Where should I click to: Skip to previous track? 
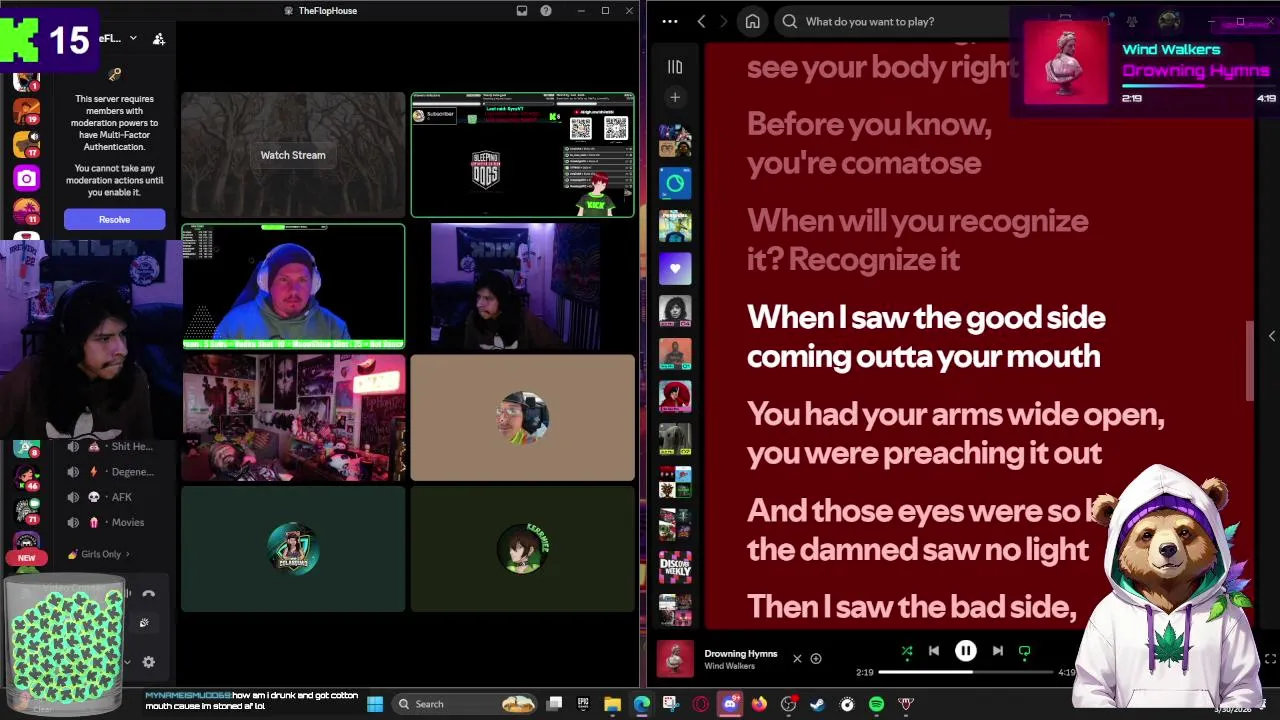click(x=934, y=651)
